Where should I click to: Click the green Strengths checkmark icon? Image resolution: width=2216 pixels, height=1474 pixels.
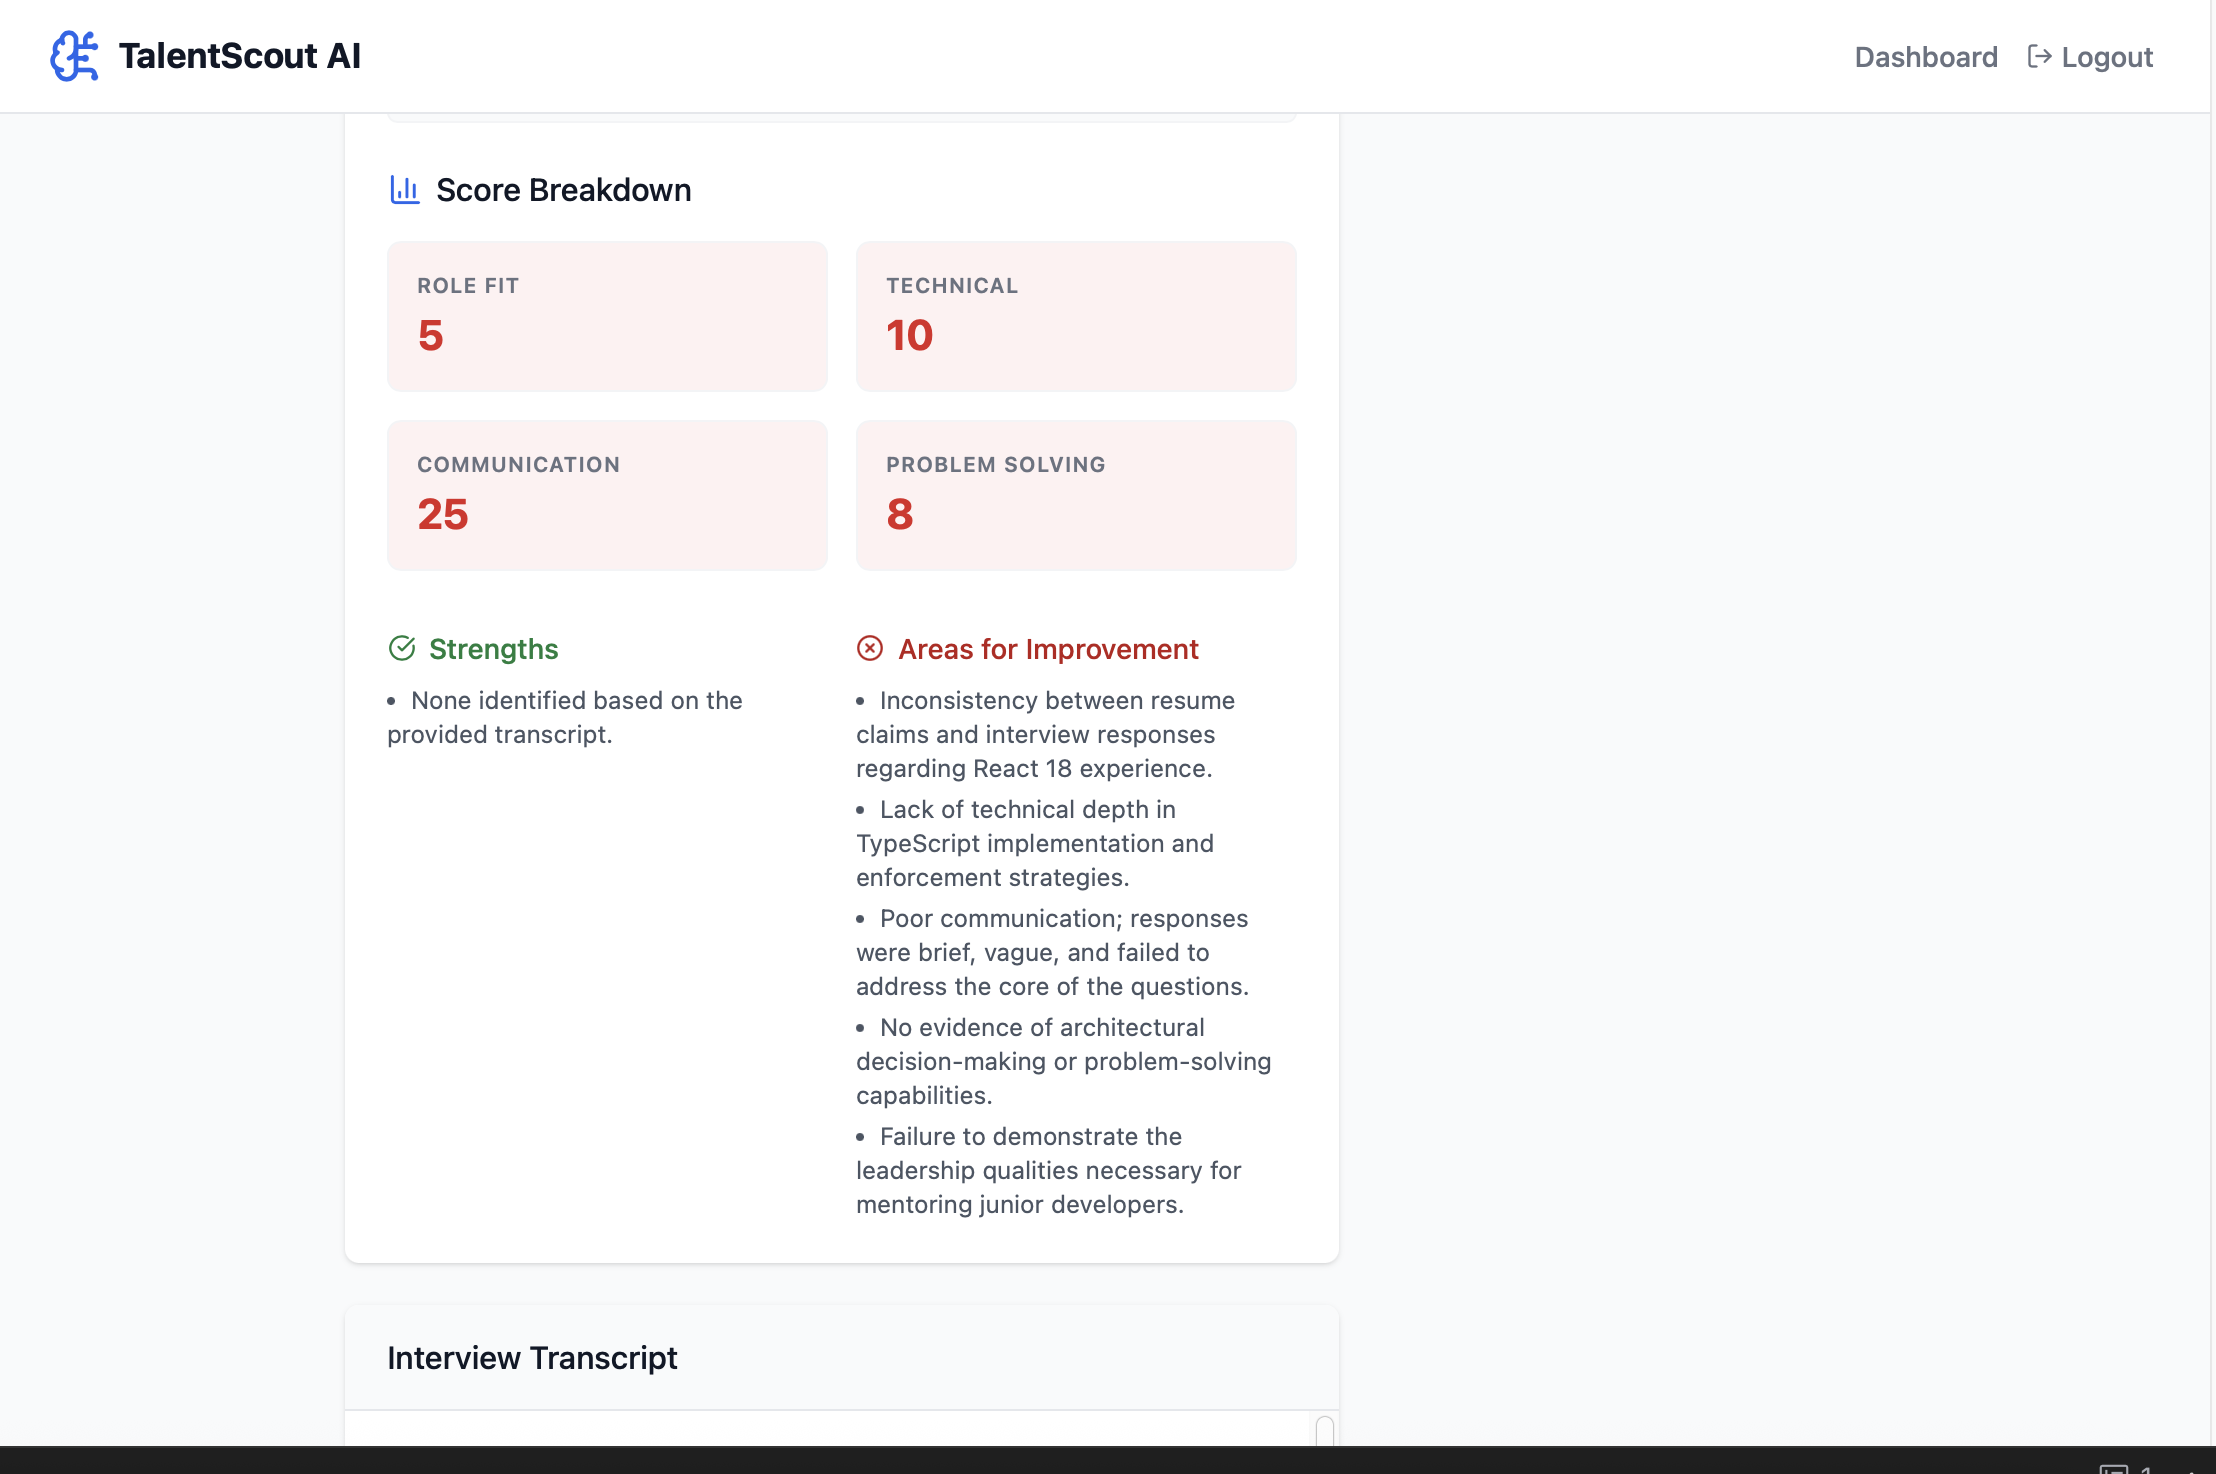[x=402, y=649]
